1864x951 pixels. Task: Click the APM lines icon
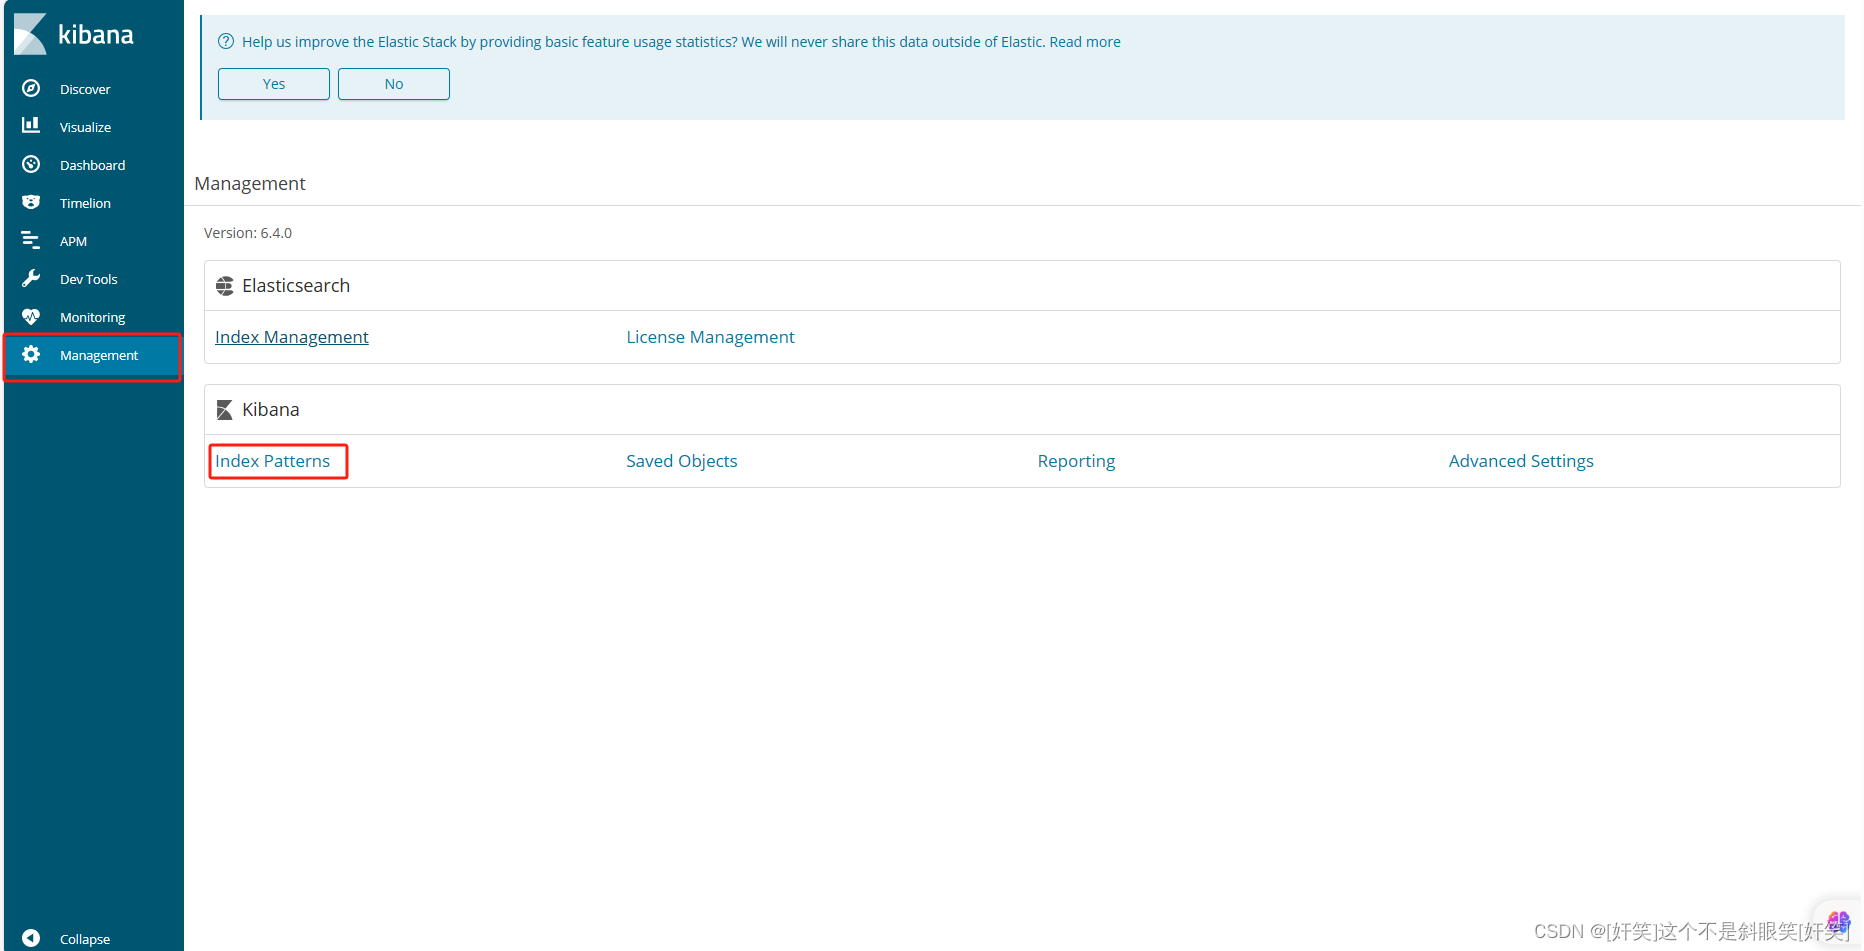point(31,240)
